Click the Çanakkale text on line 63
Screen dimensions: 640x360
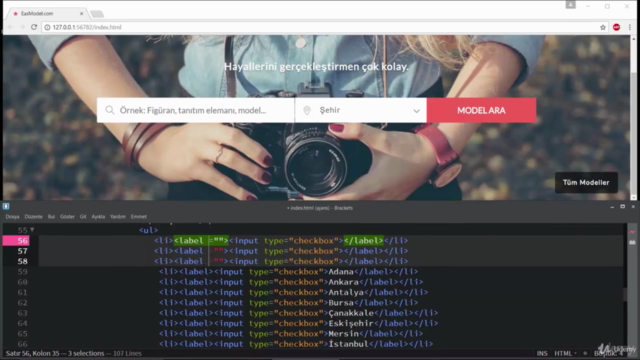point(351,313)
